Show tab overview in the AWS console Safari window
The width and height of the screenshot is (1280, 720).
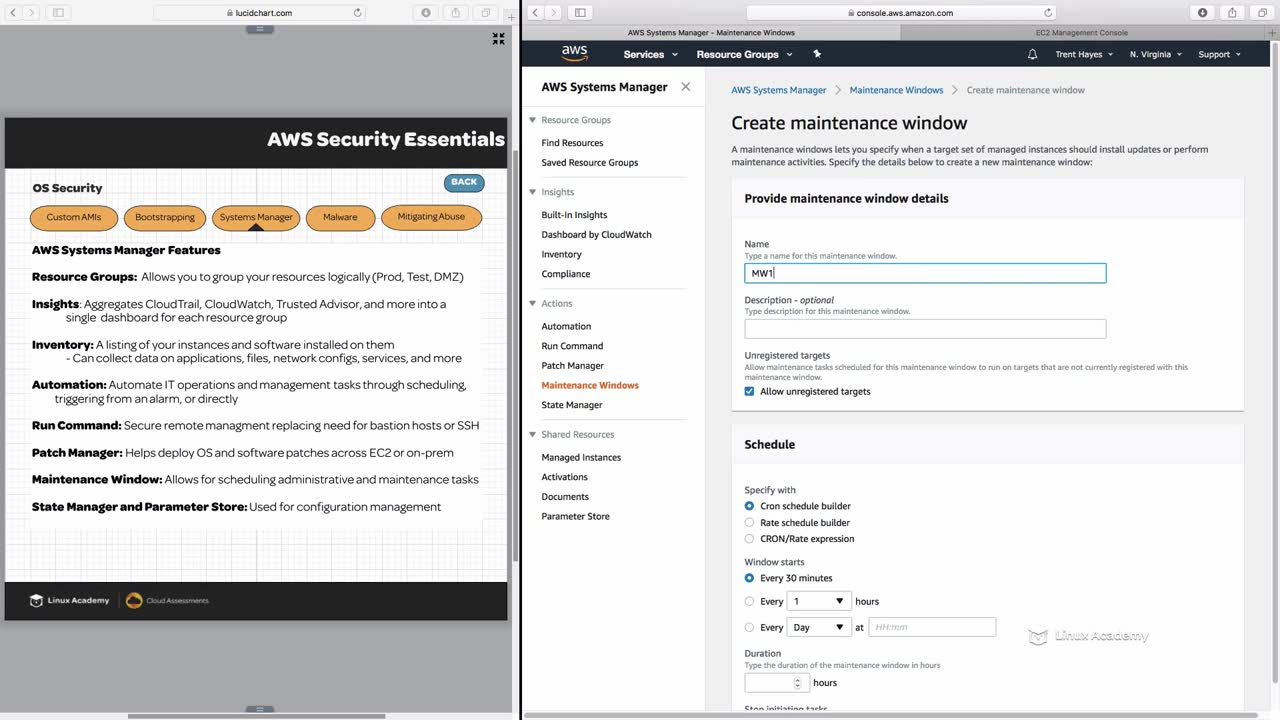1262,13
